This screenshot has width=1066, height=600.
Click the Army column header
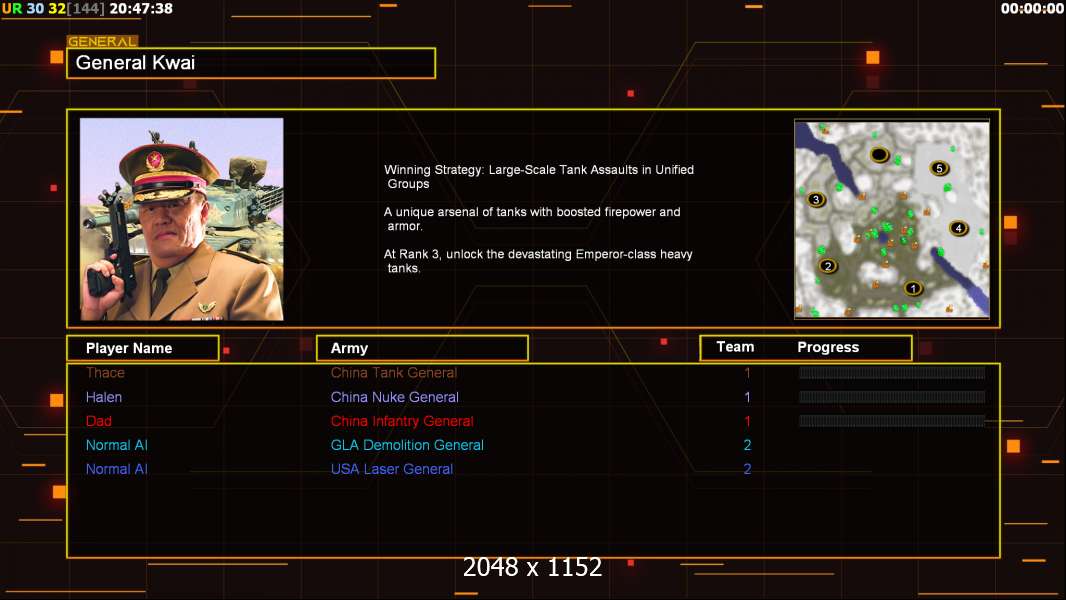pos(422,348)
